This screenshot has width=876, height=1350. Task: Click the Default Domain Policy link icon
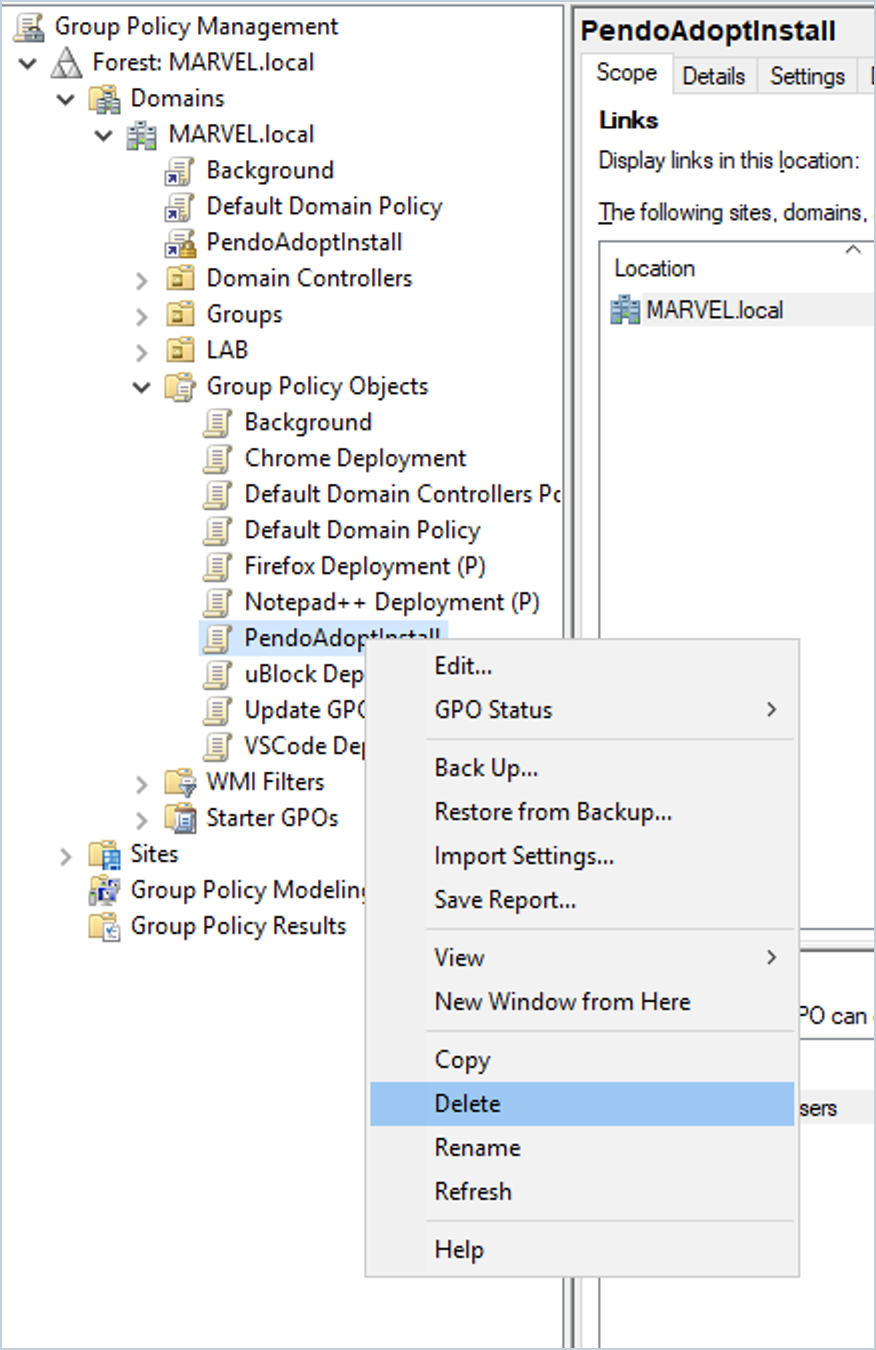(181, 207)
